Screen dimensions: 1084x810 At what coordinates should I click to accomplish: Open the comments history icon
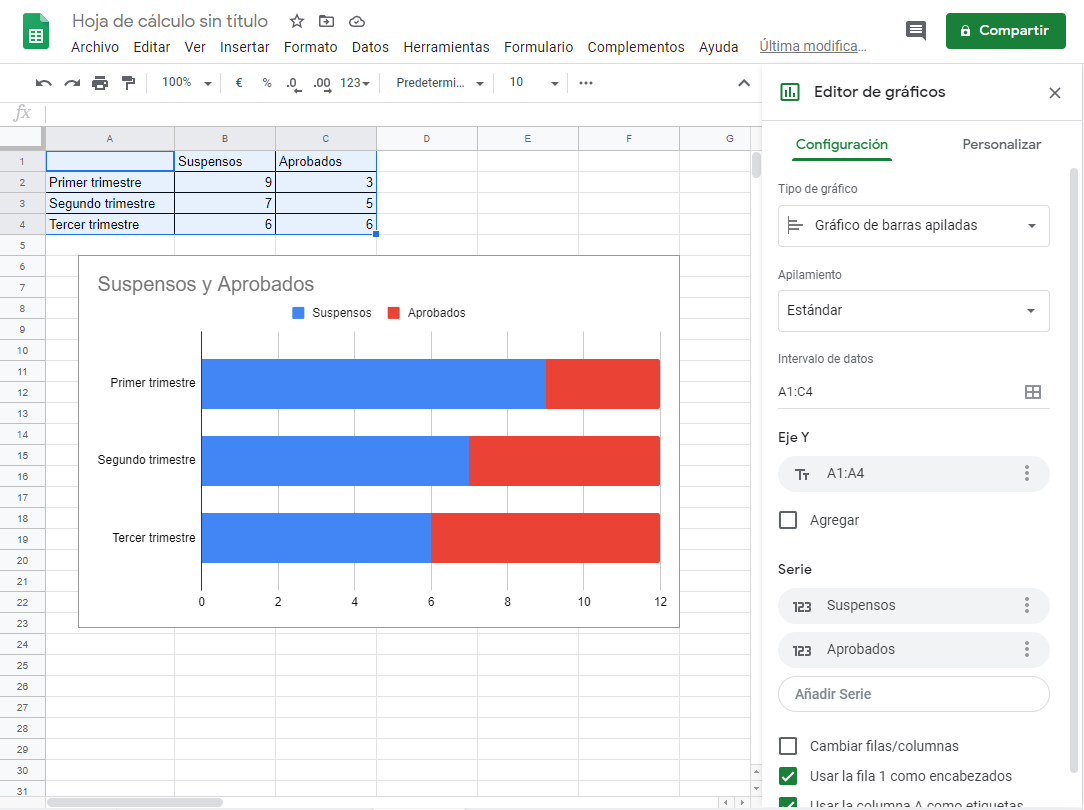tap(916, 31)
